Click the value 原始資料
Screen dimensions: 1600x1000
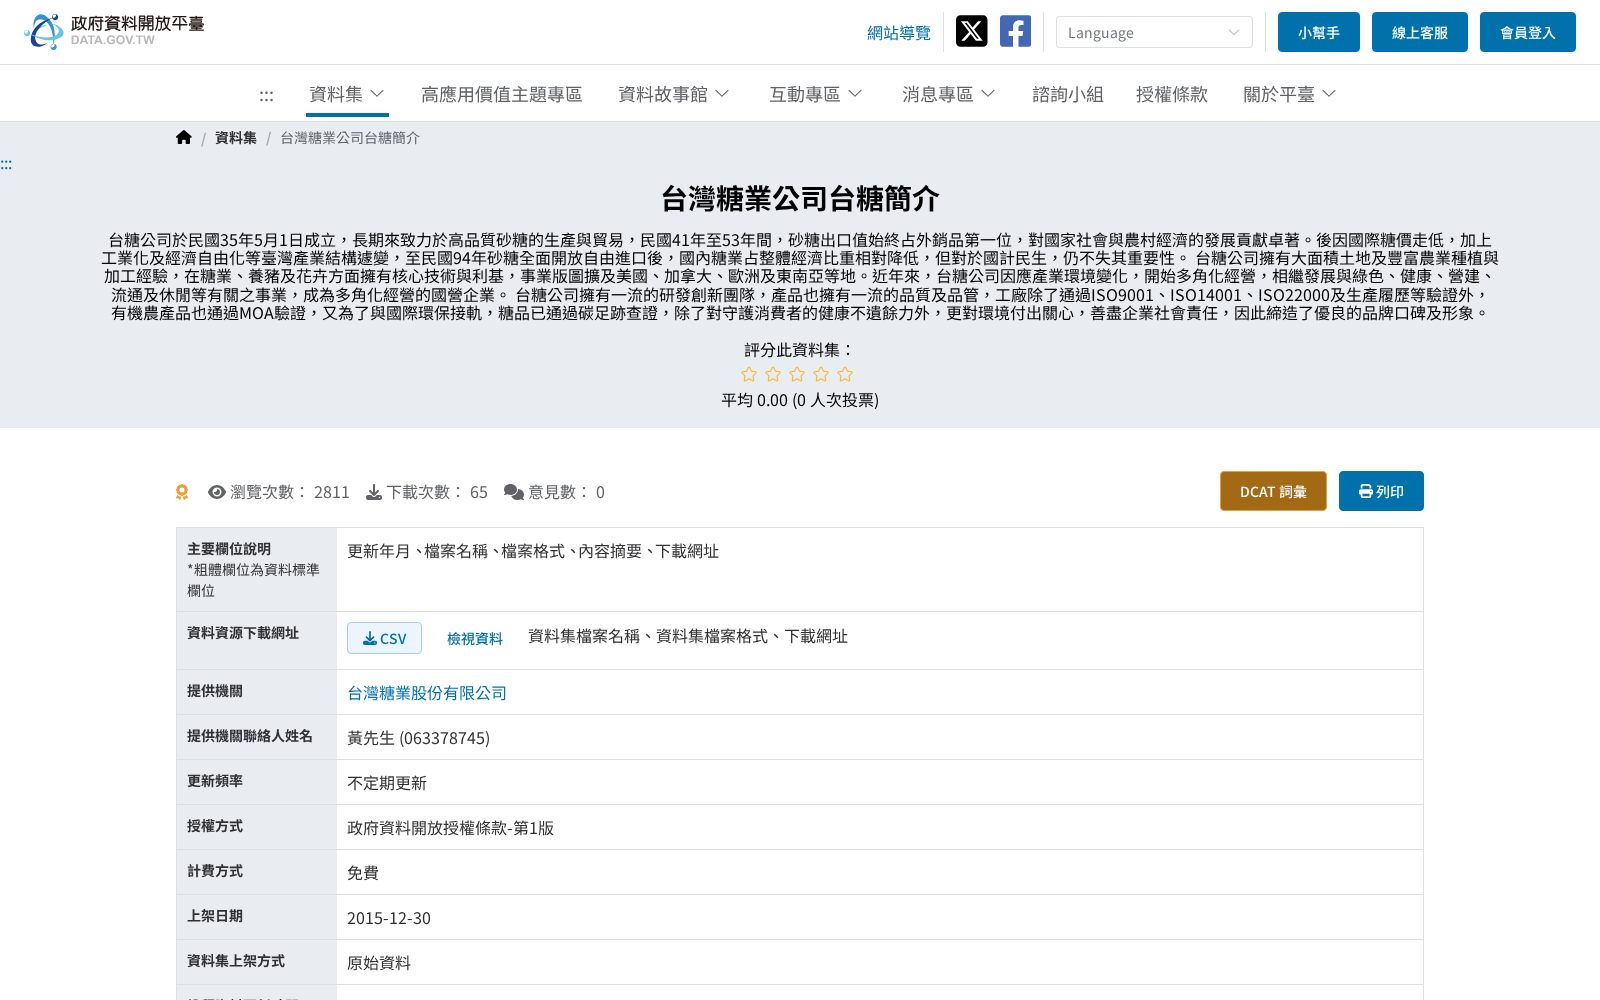379,963
